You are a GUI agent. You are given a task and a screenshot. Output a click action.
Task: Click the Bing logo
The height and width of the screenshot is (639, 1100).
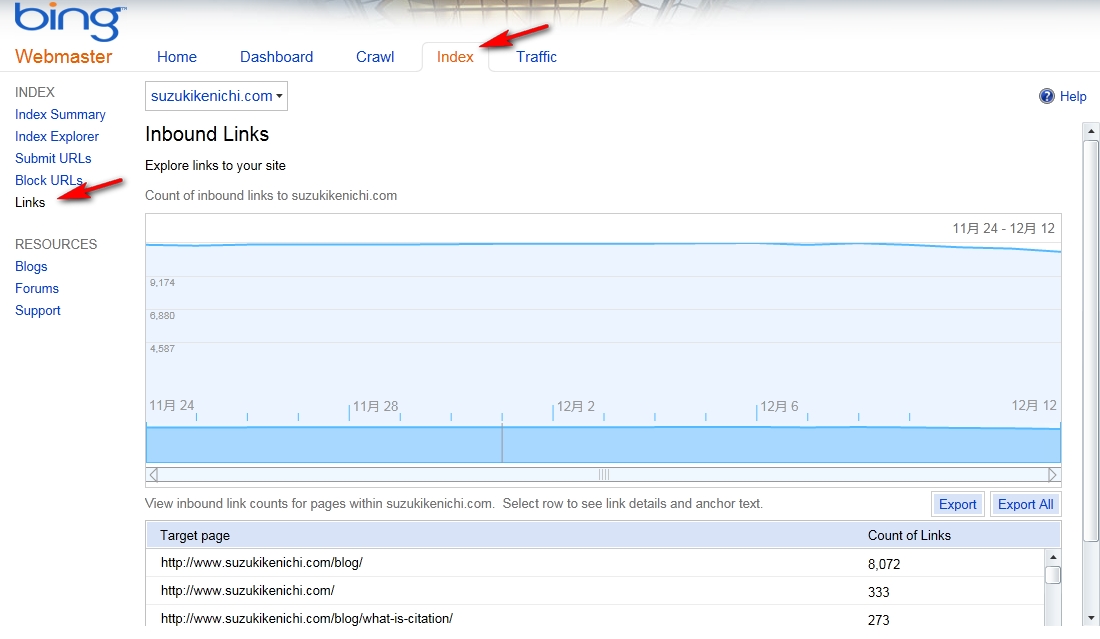70,21
